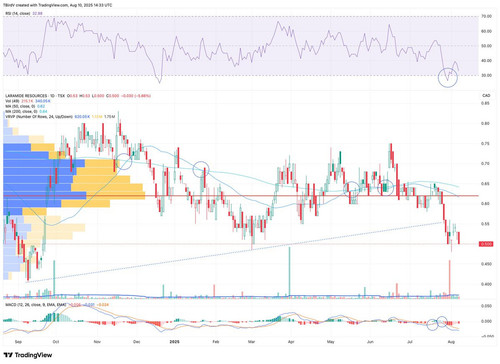
Task: Click the 0.050 MACD axis label
Action: point(486,306)
